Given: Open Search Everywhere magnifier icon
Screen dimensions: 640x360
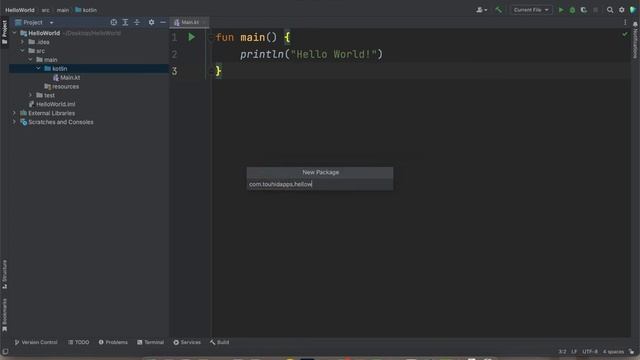Looking at the screenshot, I should (x=610, y=10).
